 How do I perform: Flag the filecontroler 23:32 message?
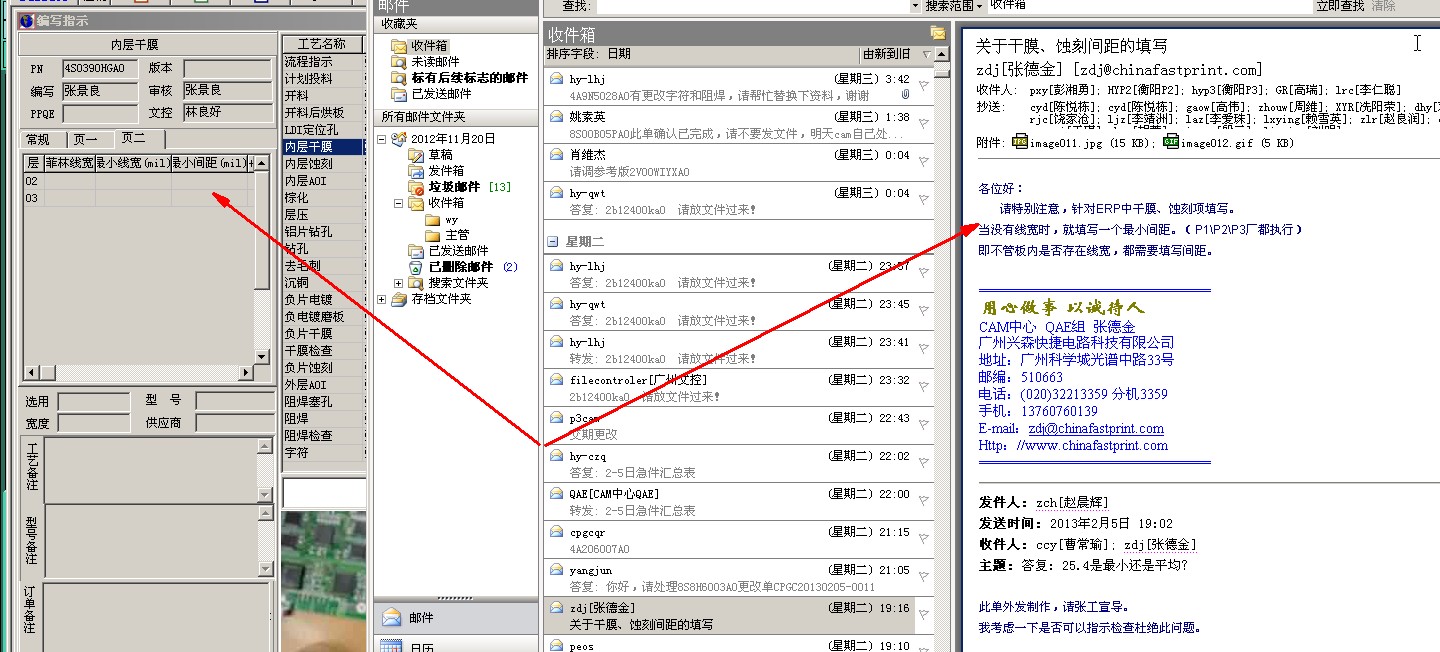[x=923, y=387]
